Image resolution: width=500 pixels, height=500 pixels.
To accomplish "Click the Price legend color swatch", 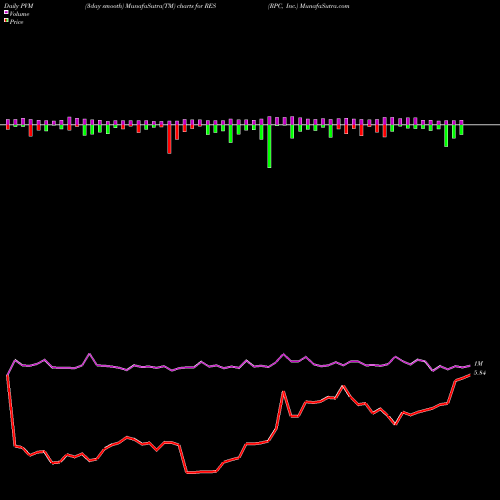I will [6, 21].
